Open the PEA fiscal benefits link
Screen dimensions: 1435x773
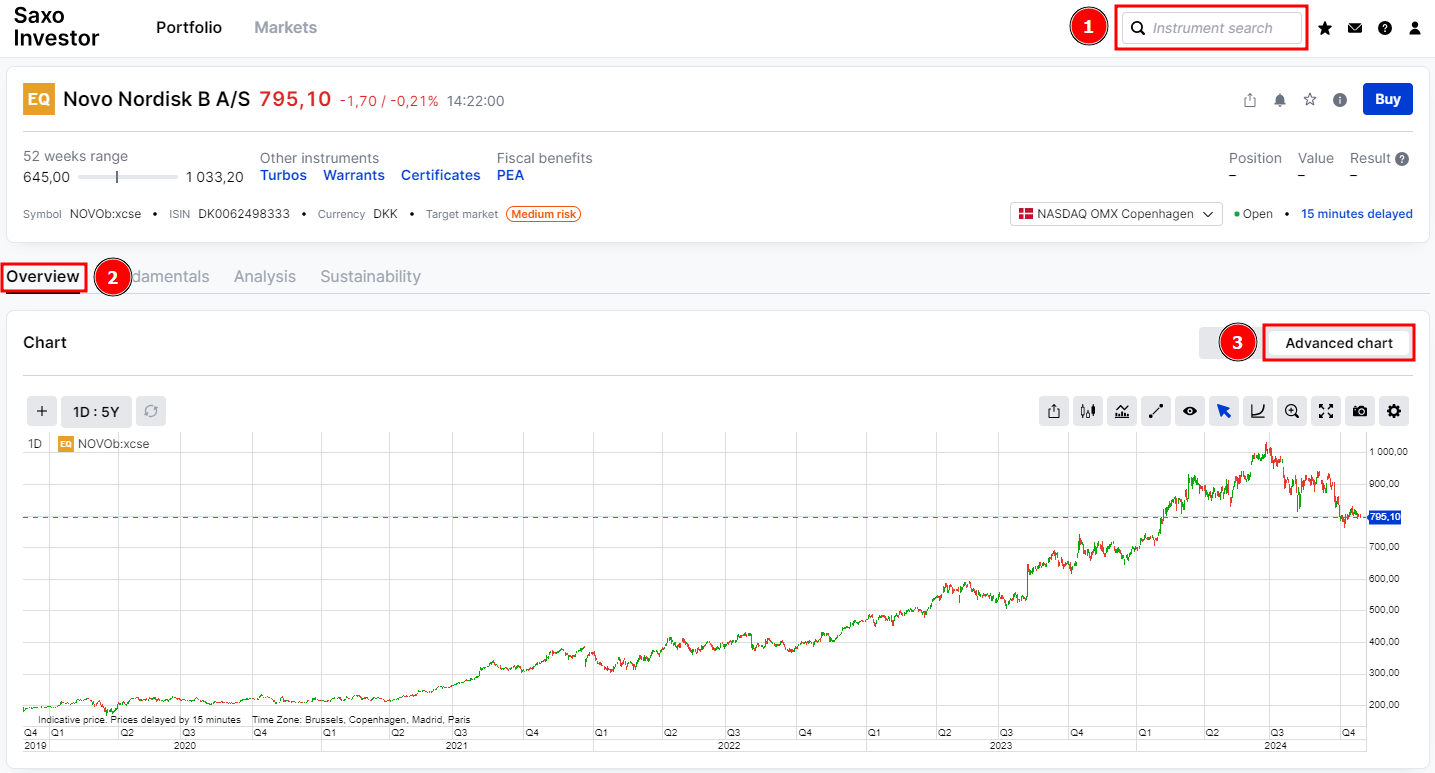point(510,175)
